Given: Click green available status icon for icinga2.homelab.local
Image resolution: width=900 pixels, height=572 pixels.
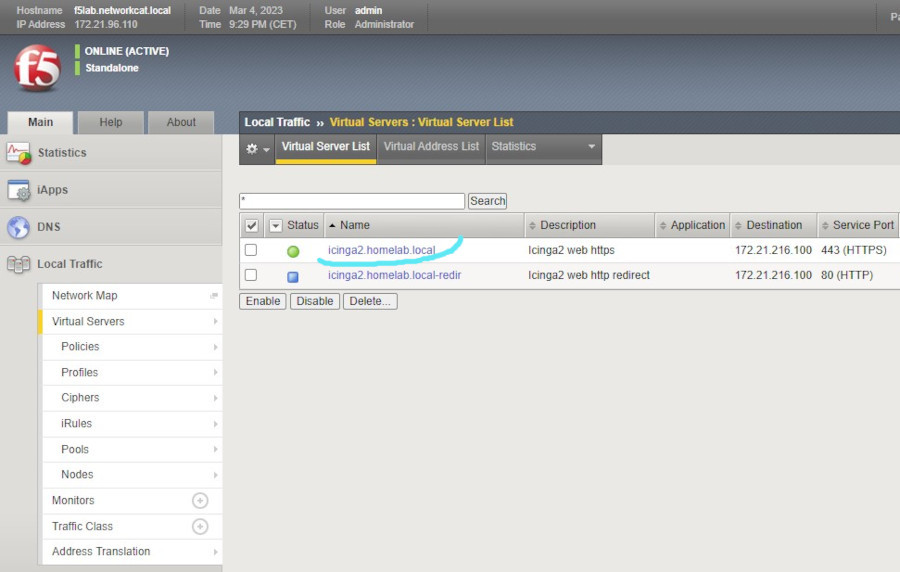Looking at the screenshot, I should pyautogui.click(x=293, y=251).
